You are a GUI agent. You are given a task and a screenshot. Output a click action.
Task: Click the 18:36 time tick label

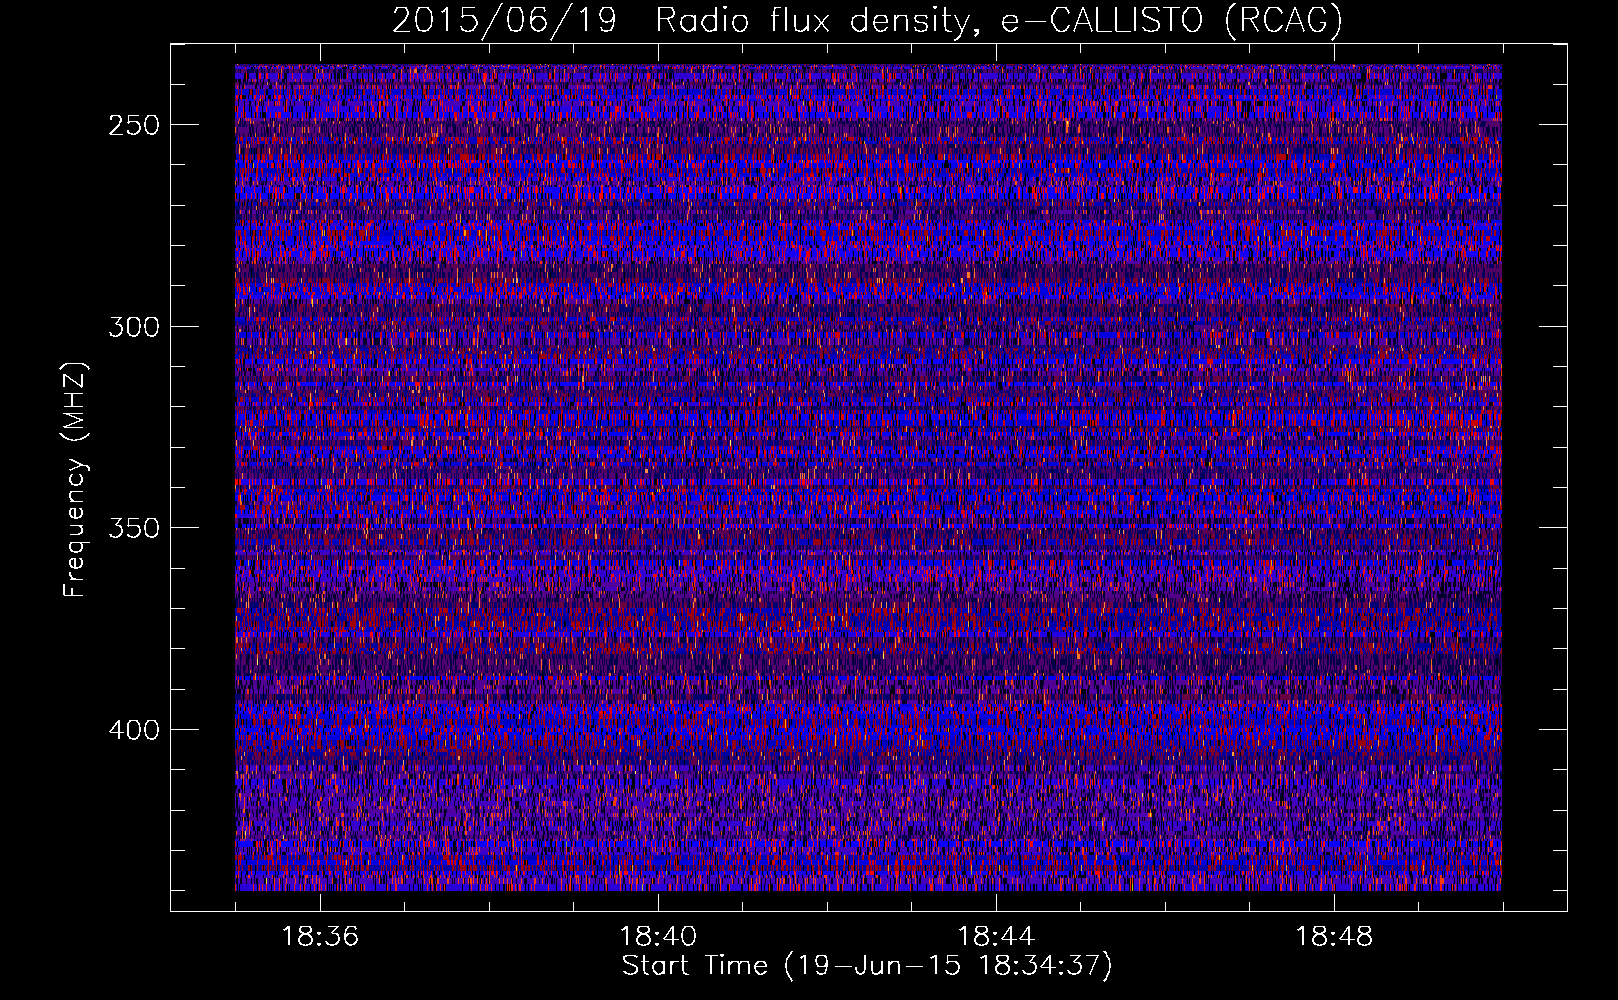(x=320, y=937)
